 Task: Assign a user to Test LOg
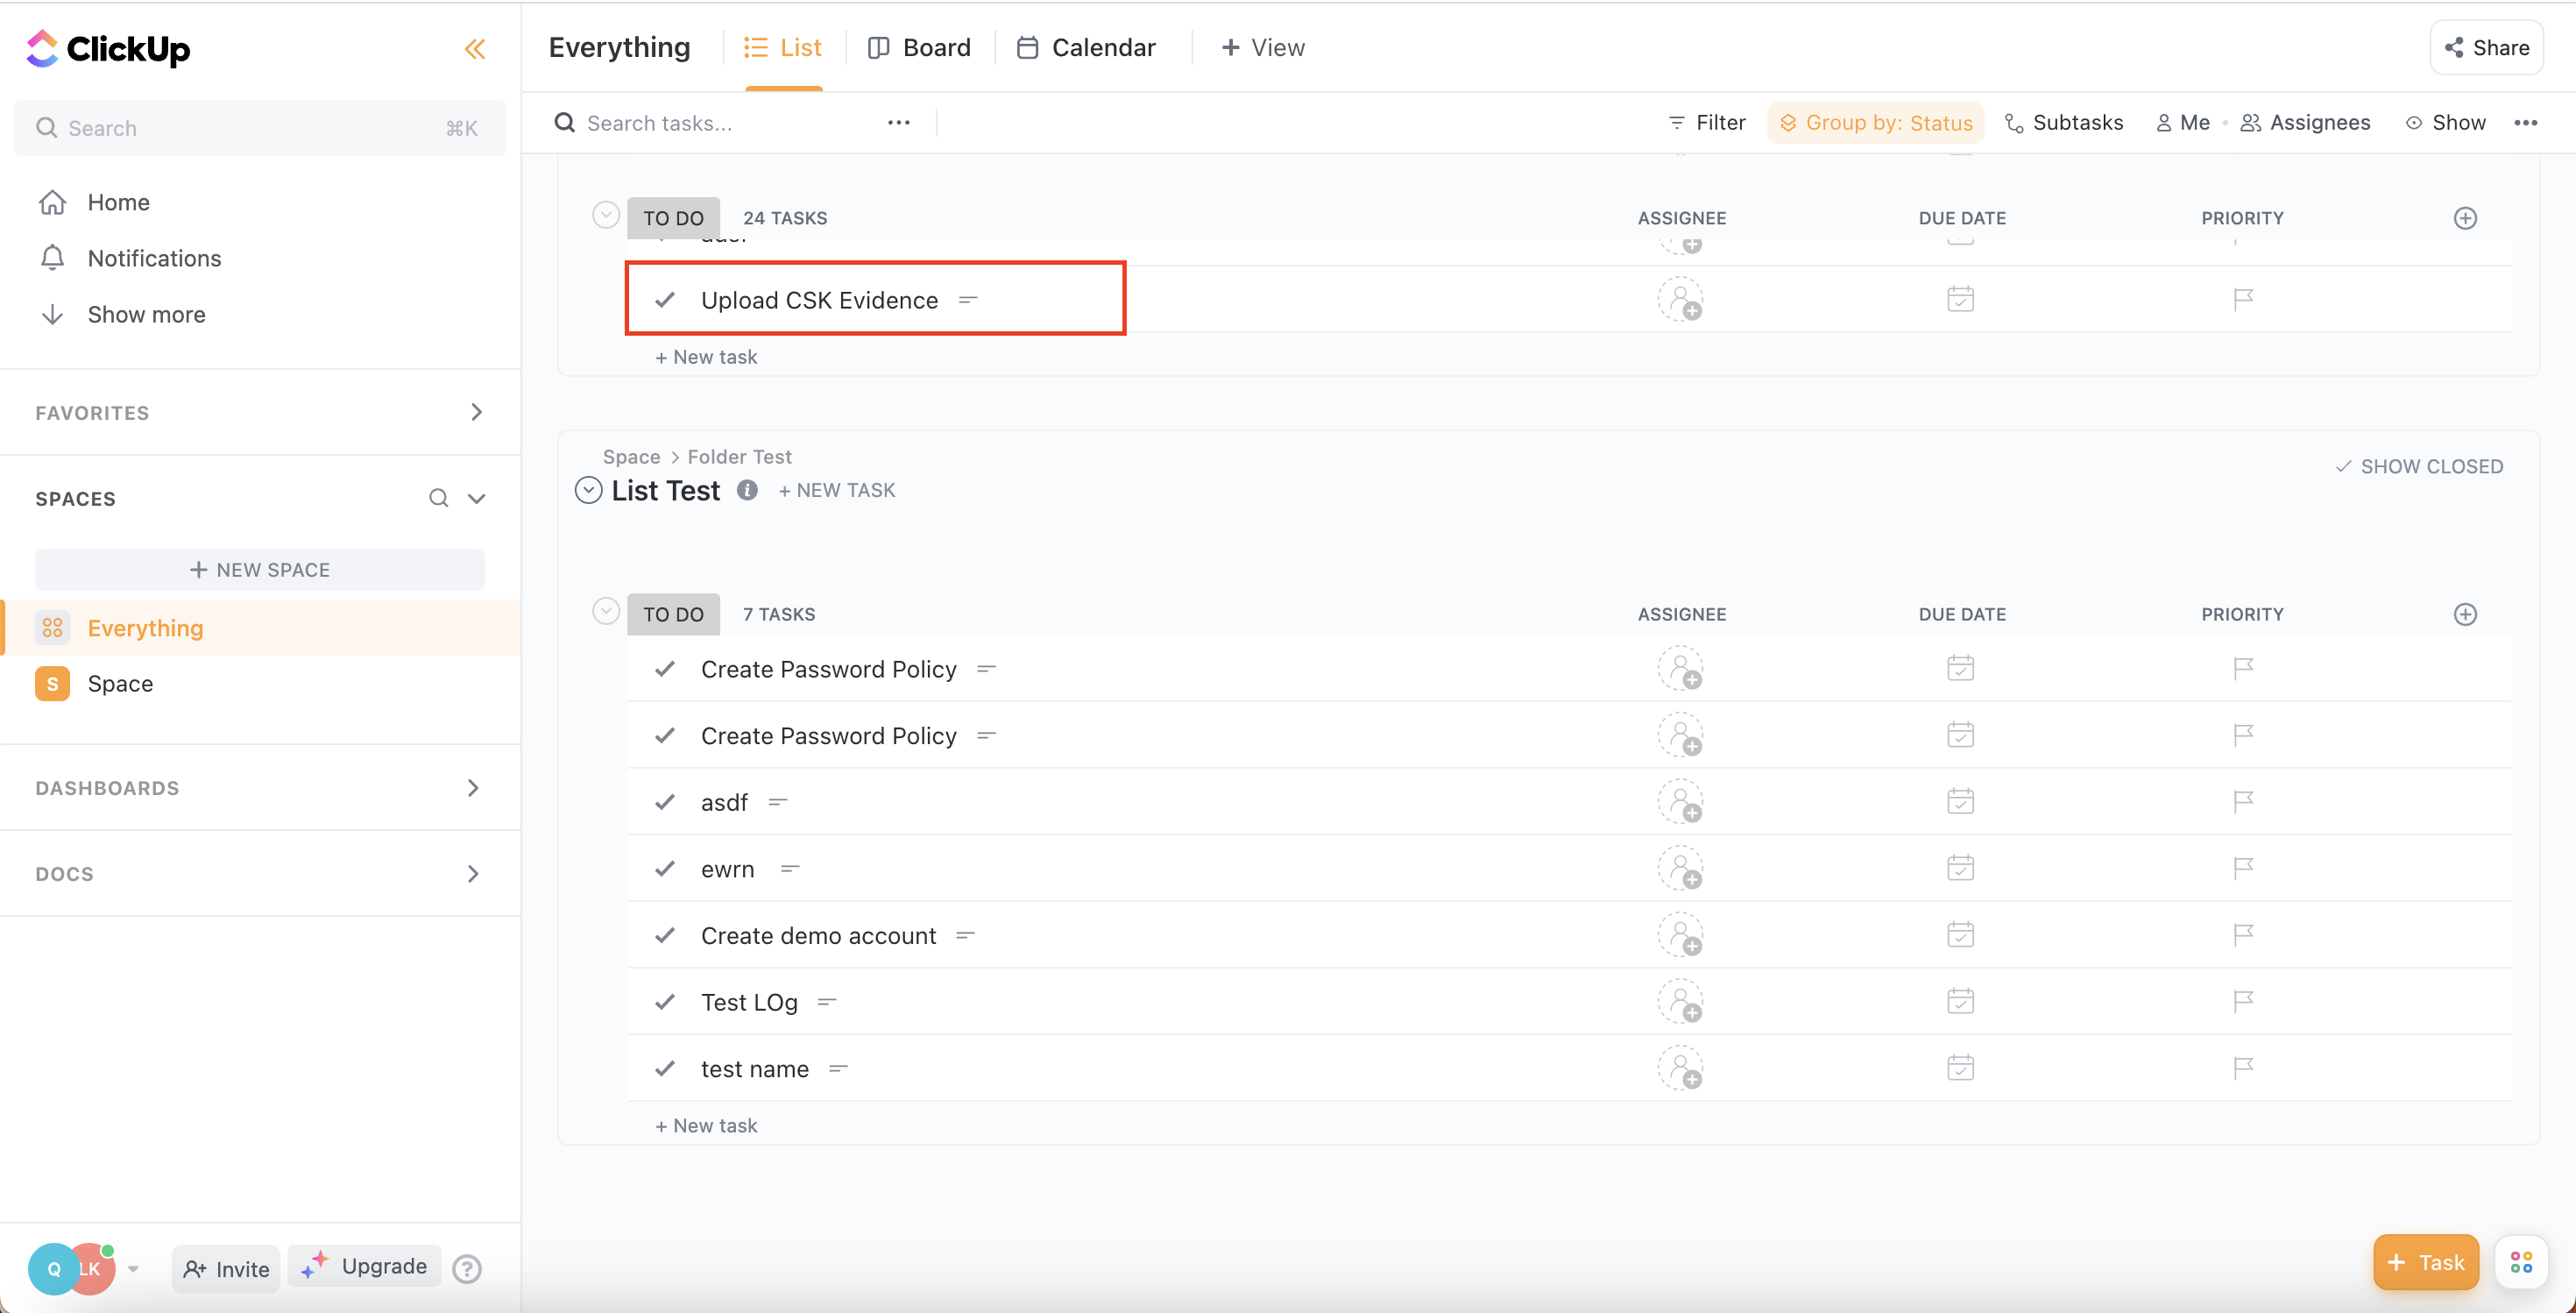point(1681,1002)
